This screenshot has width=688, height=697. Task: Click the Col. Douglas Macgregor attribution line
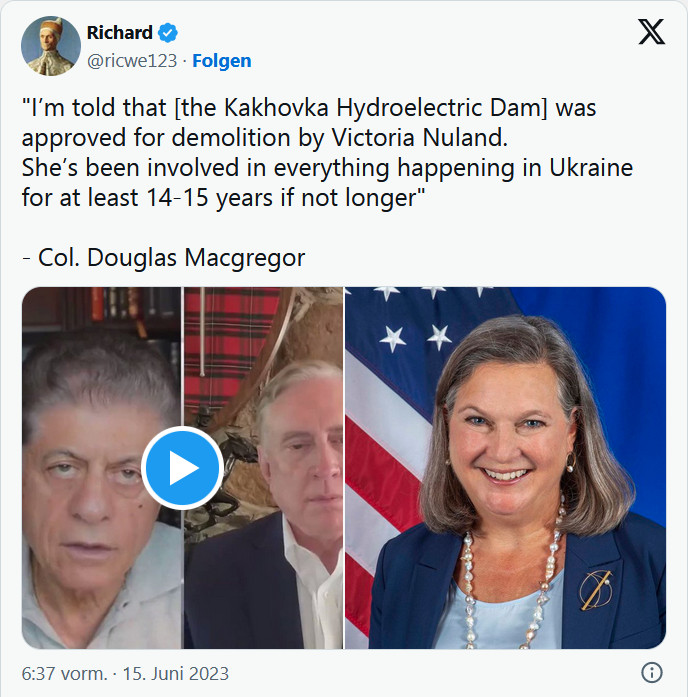coord(164,257)
